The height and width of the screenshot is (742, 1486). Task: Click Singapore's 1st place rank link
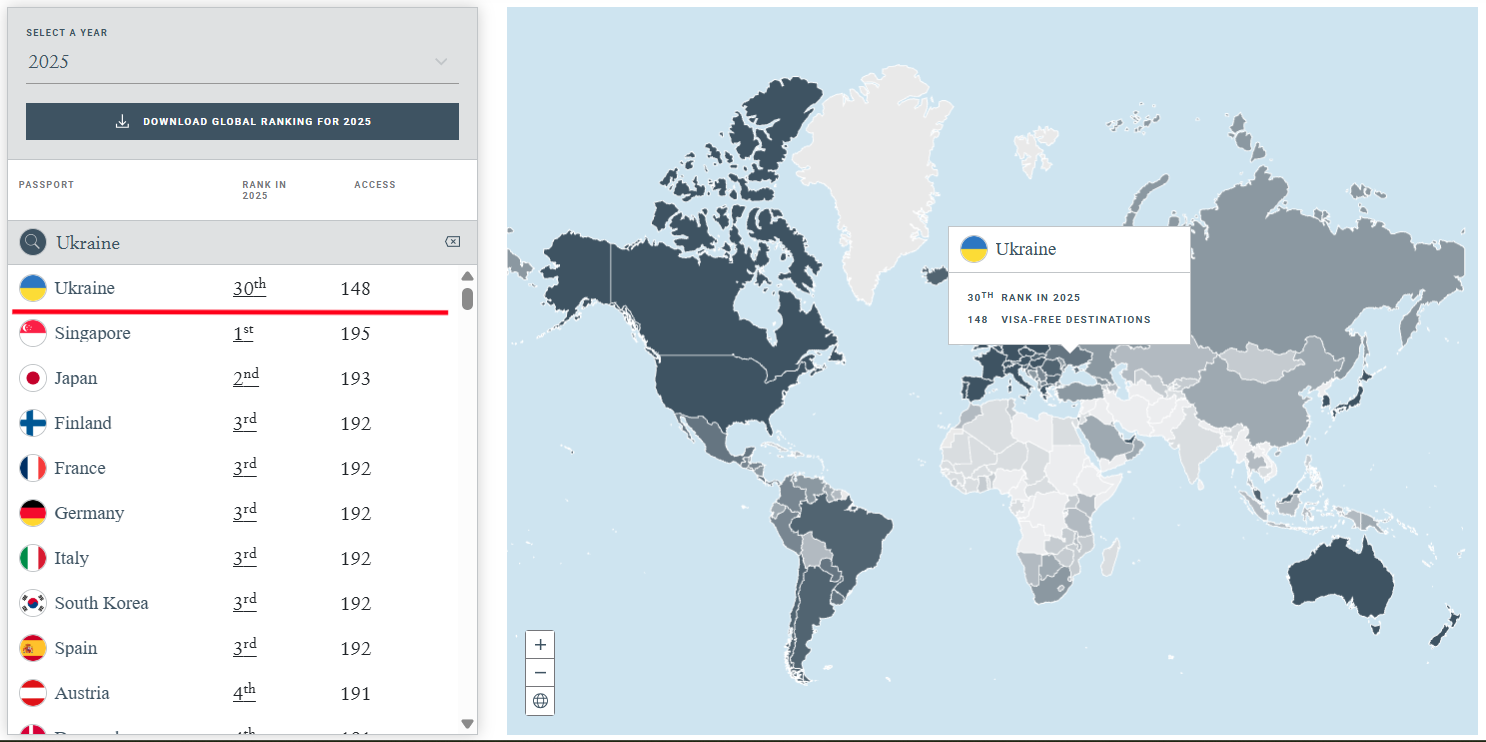pos(241,333)
